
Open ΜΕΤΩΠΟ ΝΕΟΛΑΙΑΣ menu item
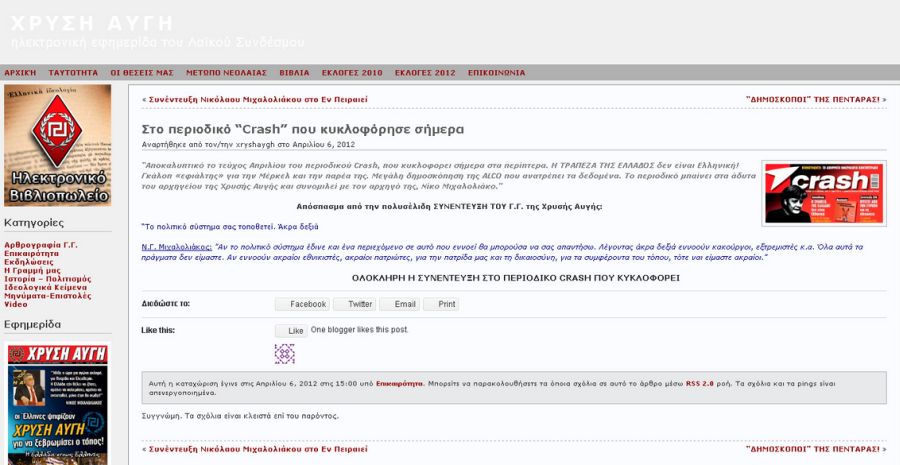pyautogui.click(x=226, y=73)
